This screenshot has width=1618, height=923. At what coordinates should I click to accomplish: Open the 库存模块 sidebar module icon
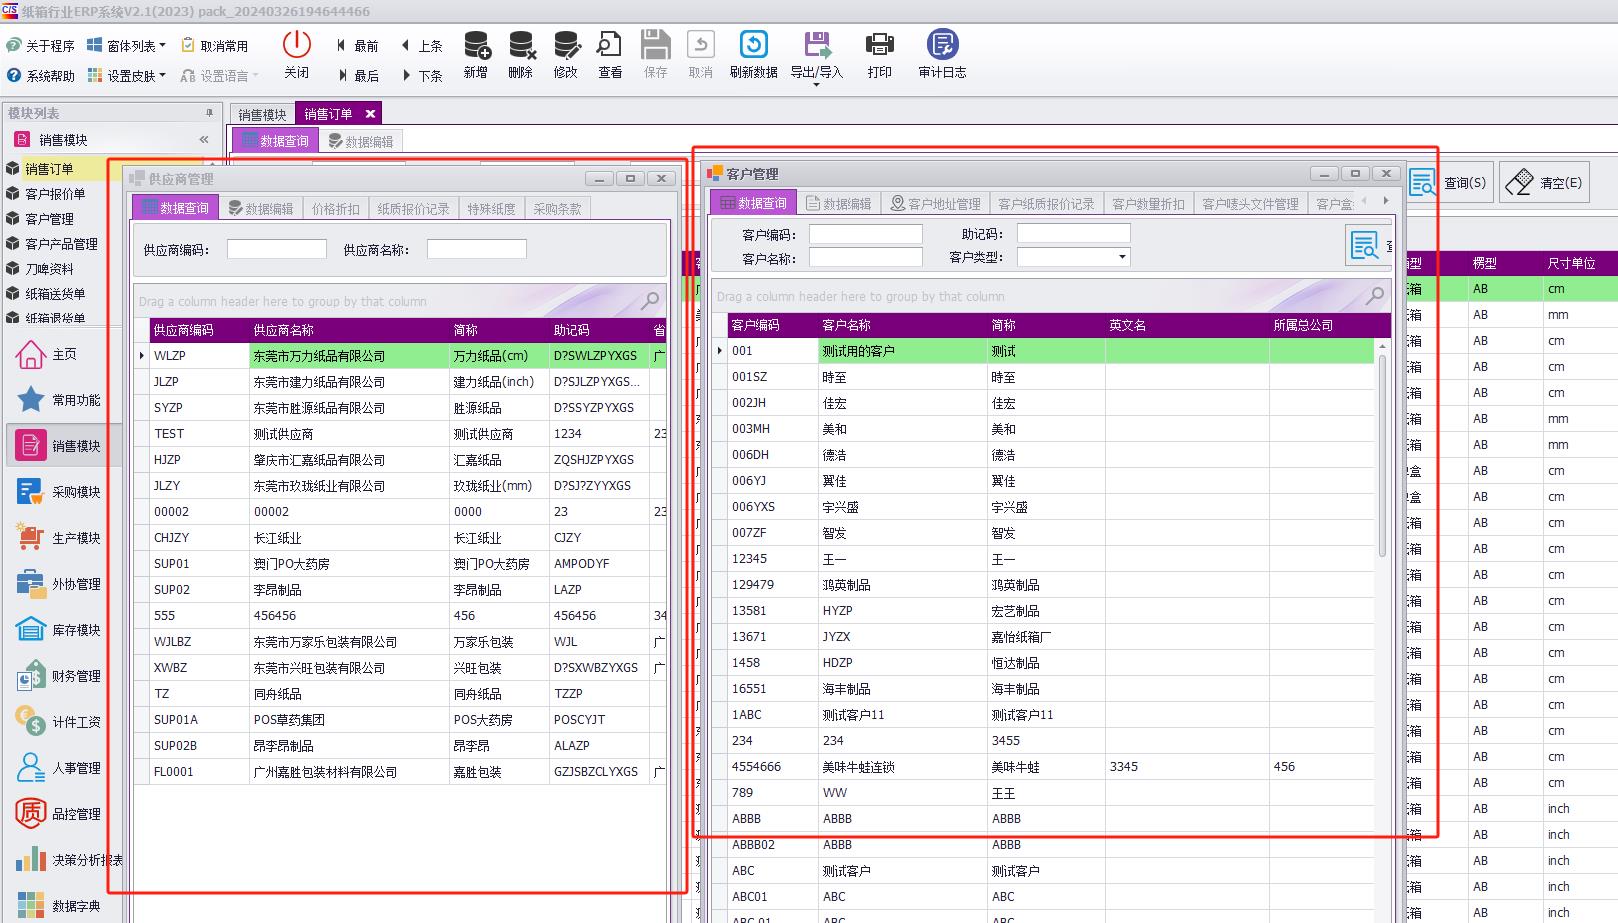[30, 629]
